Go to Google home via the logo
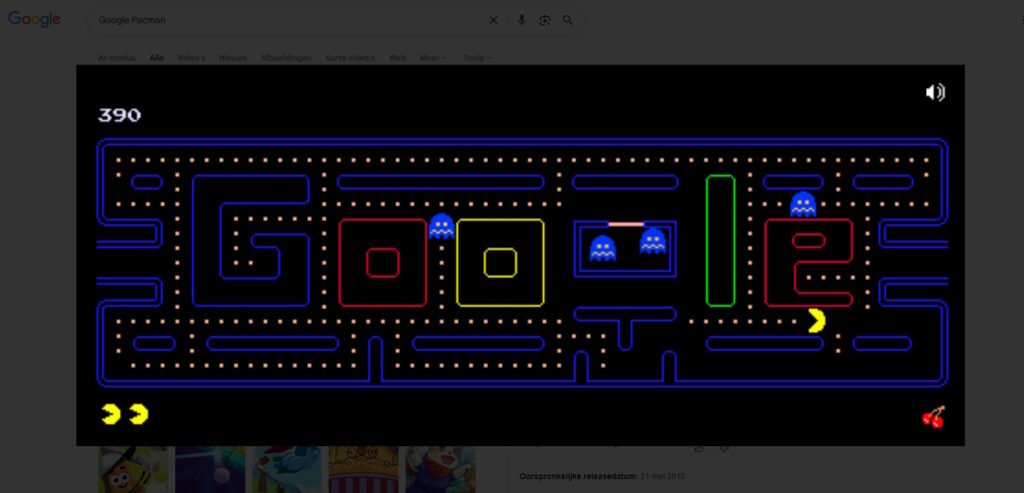The width and height of the screenshot is (1024, 493). 34,20
